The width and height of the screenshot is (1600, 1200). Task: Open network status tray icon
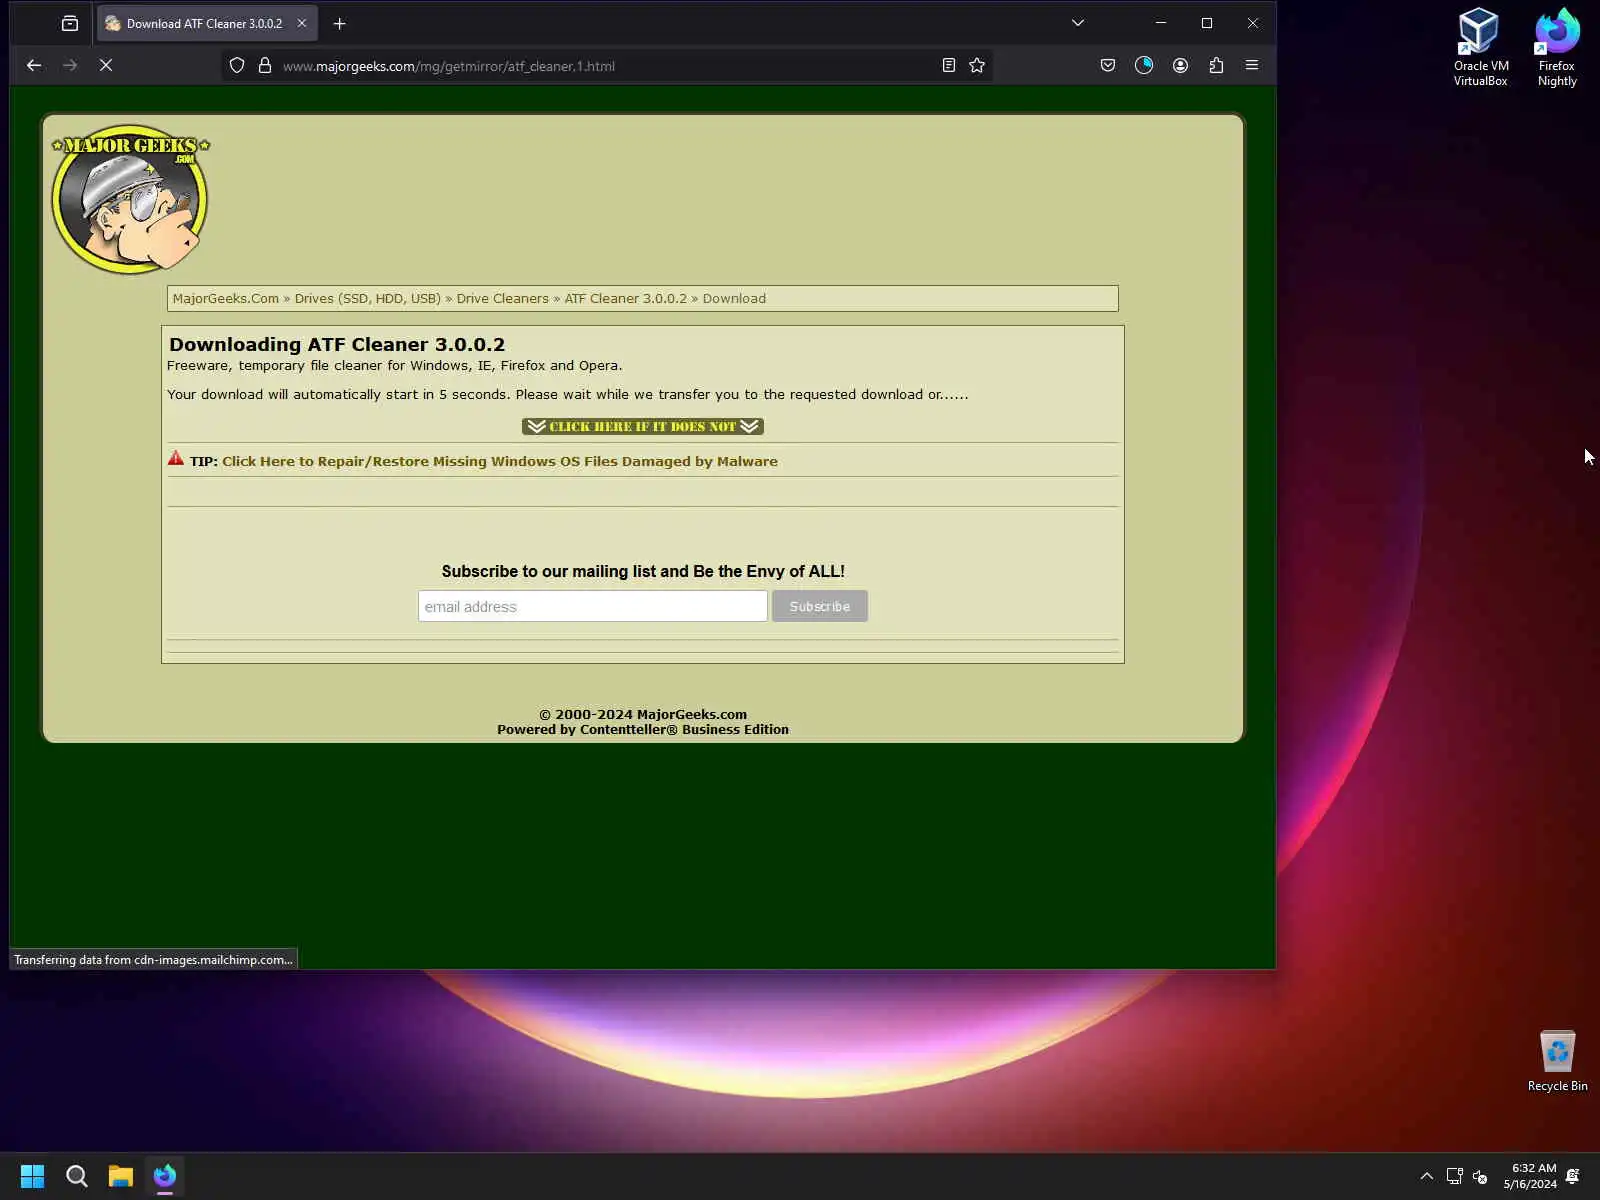coord(1455,1176)
